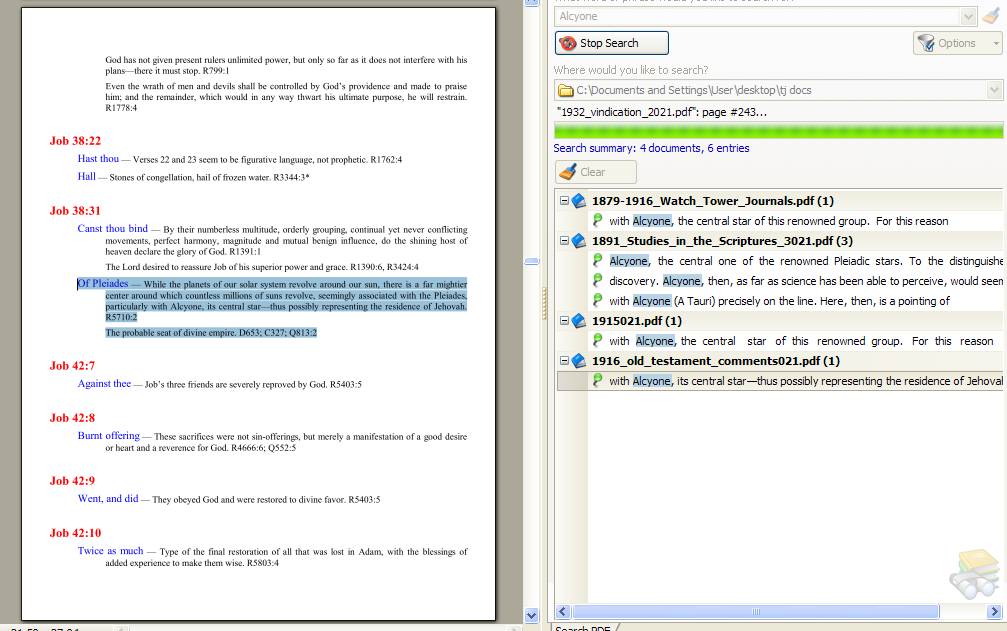This screenshot has height=631, width=1007.
Task: Click the line 'The probable seat of divine empire'
Action: (211, 333)
